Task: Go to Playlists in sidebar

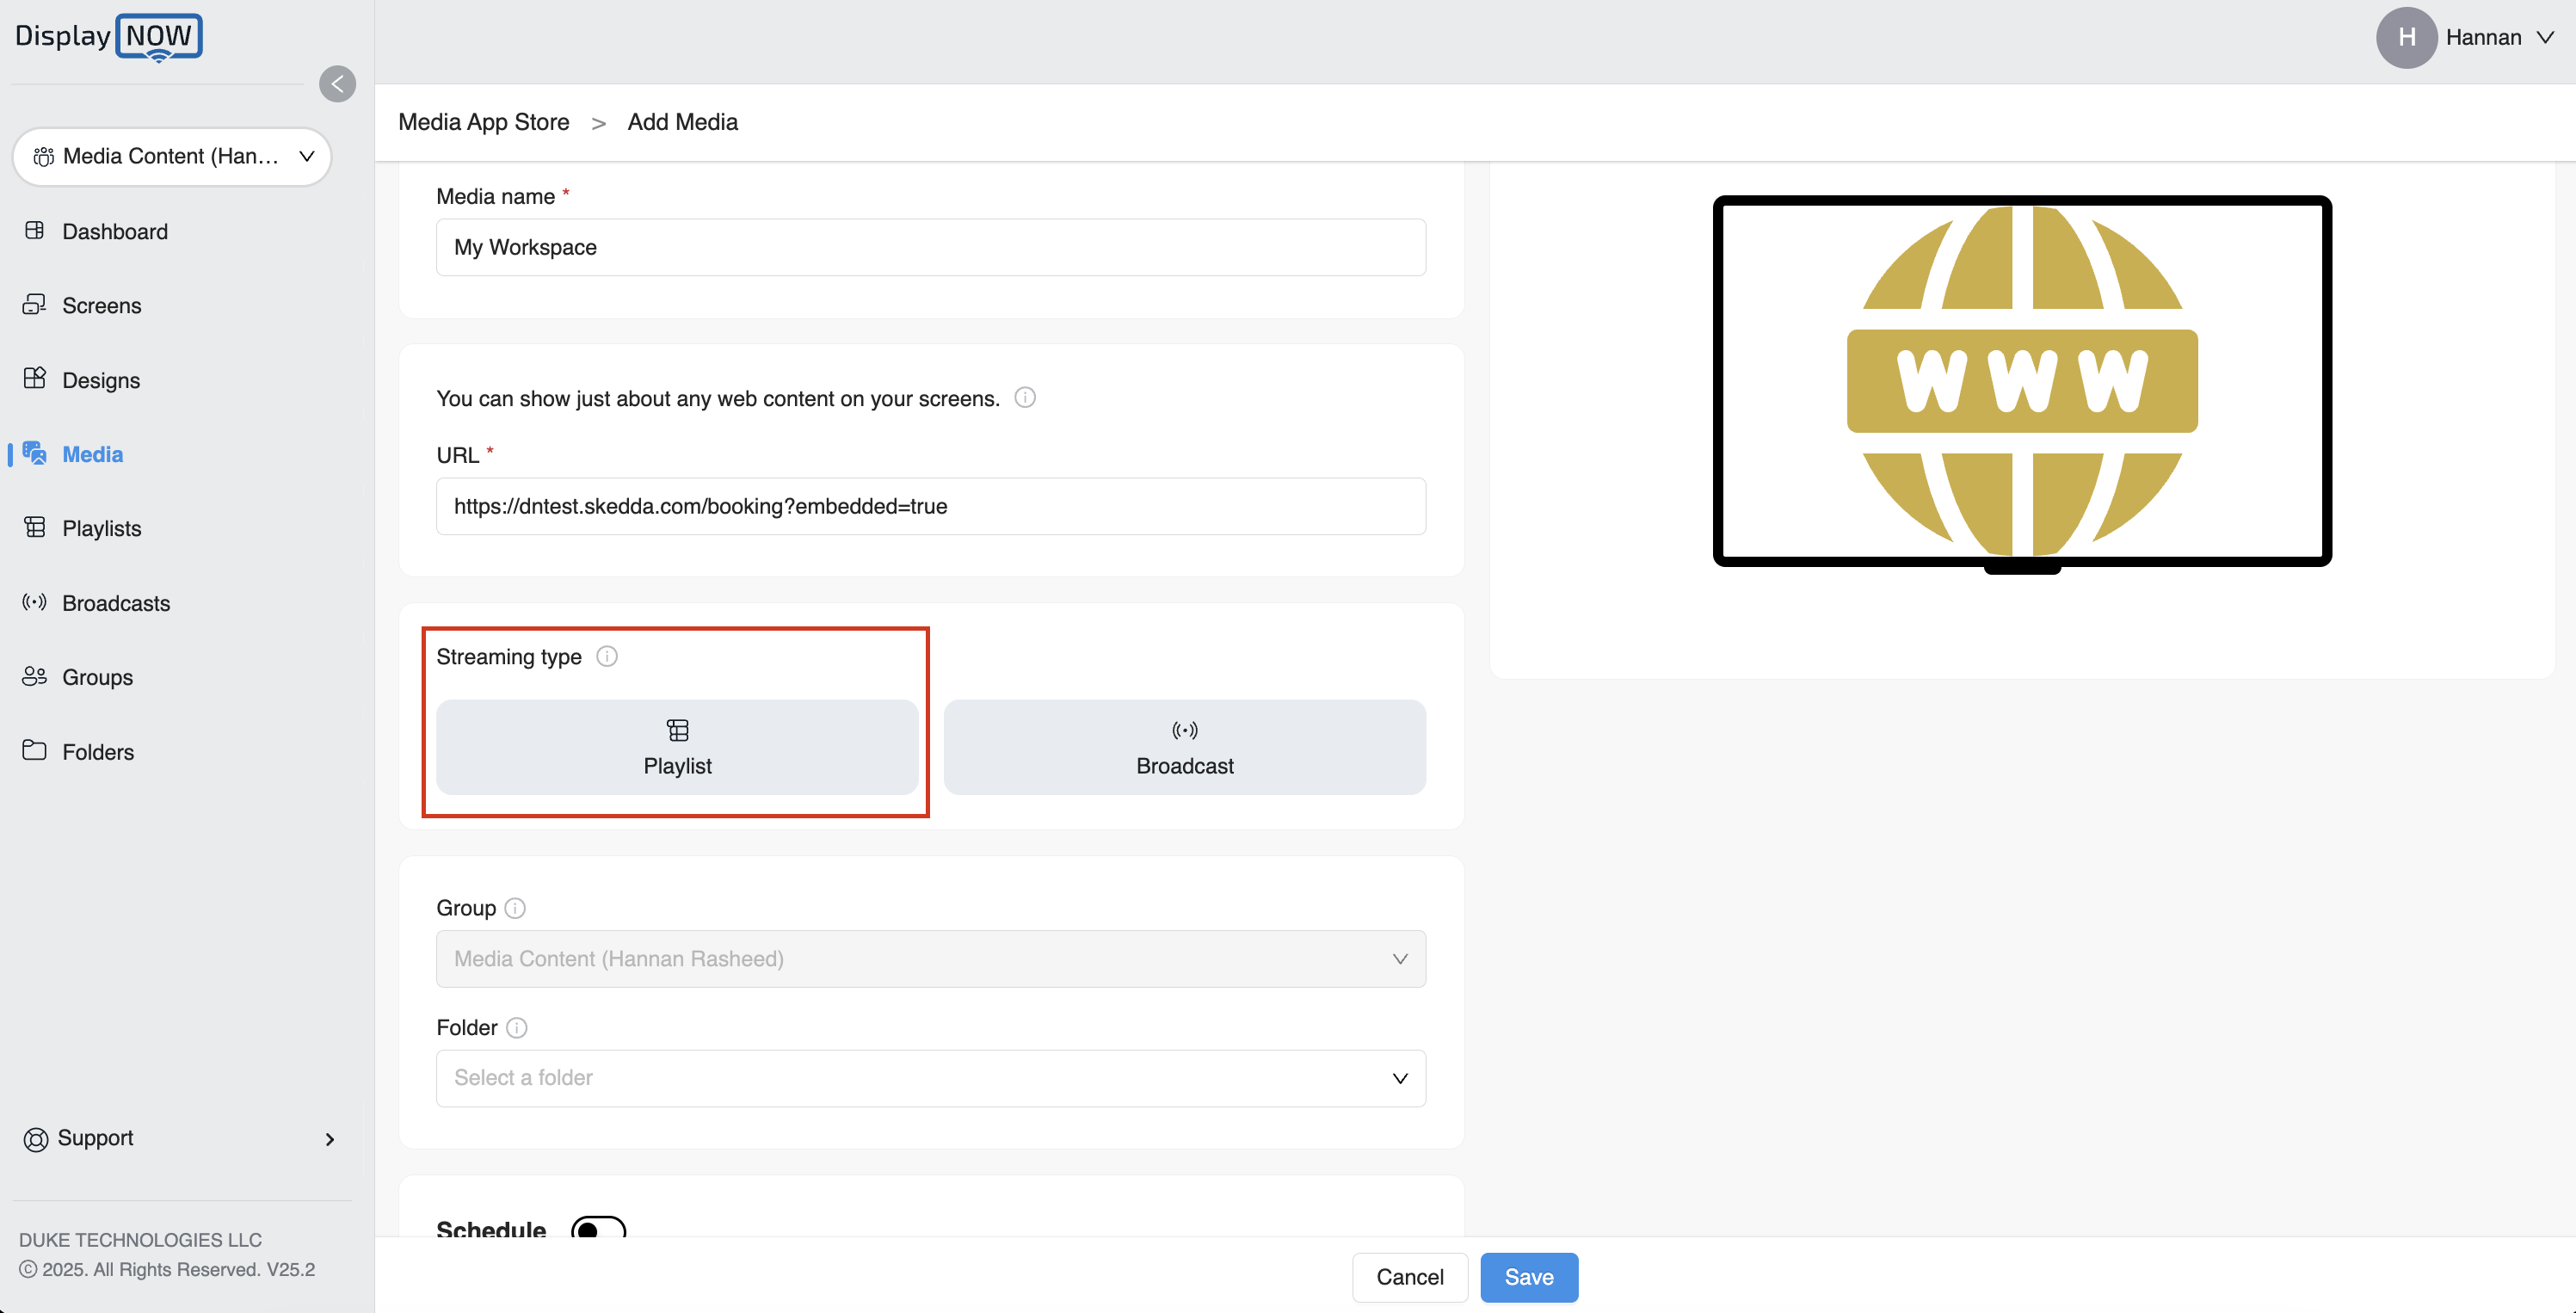Action: [x=101, y=528]
